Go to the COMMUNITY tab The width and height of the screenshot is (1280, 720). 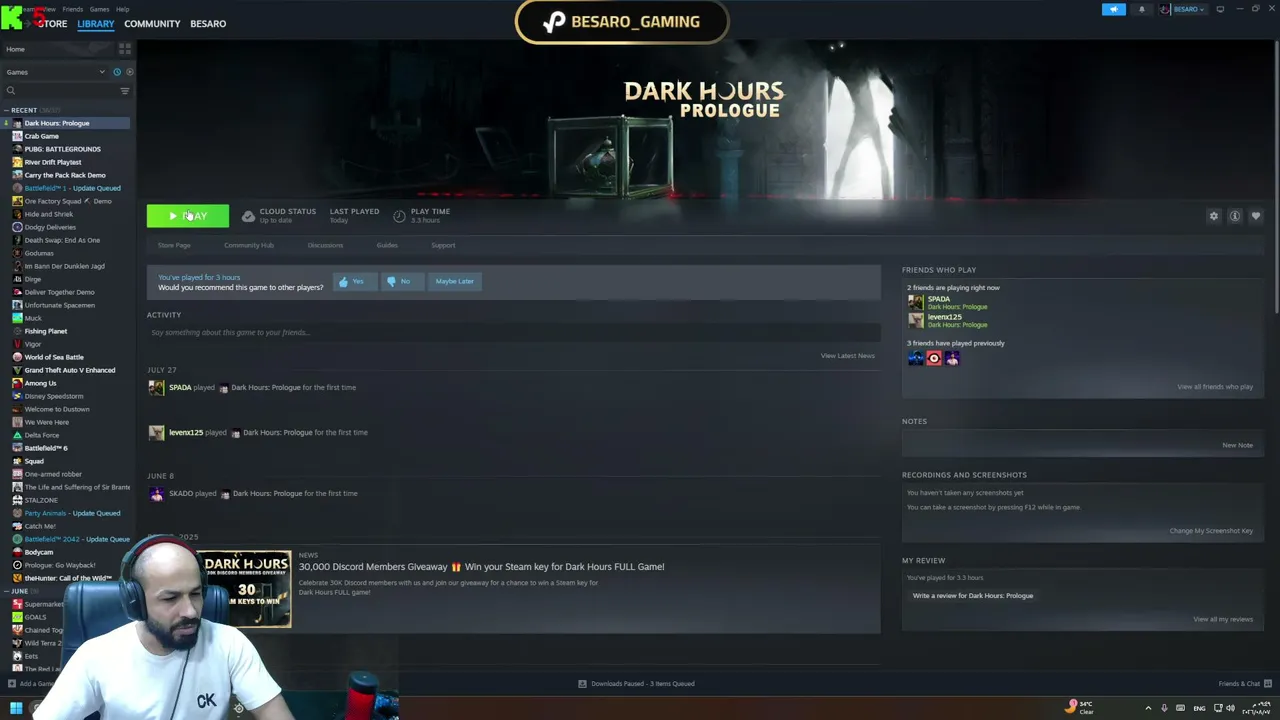point(152,23)
